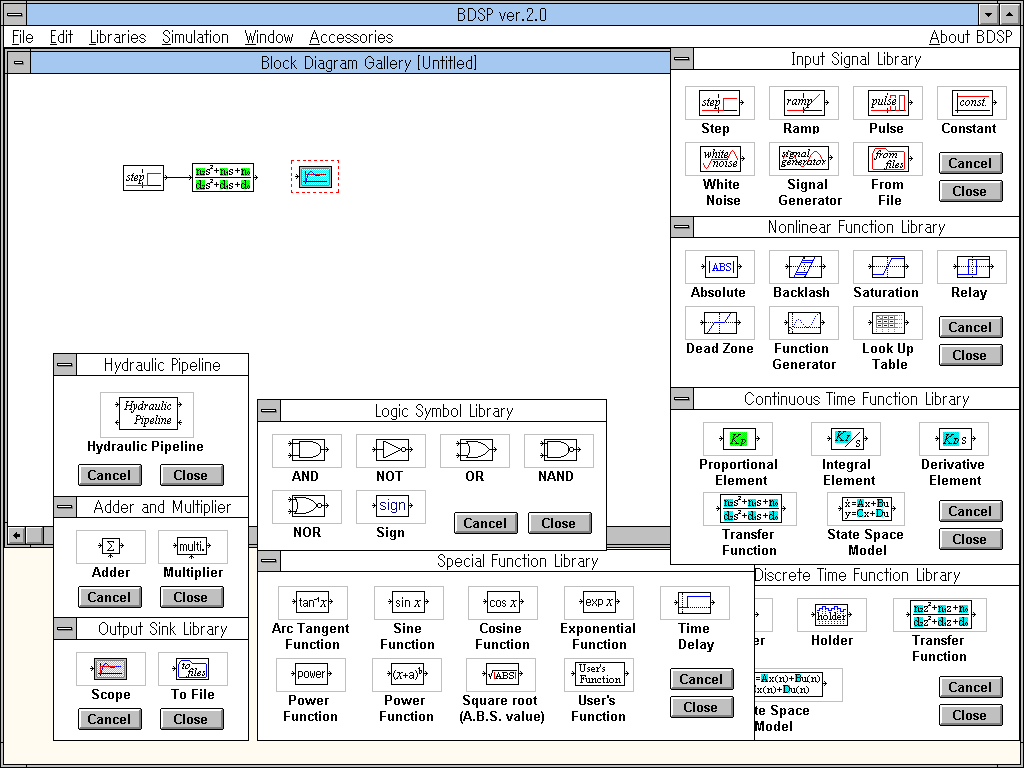Viewport: 1024px width, 768px height.
Task: Choose the Saturation nonlinear block icon
Action: point(888,267)
